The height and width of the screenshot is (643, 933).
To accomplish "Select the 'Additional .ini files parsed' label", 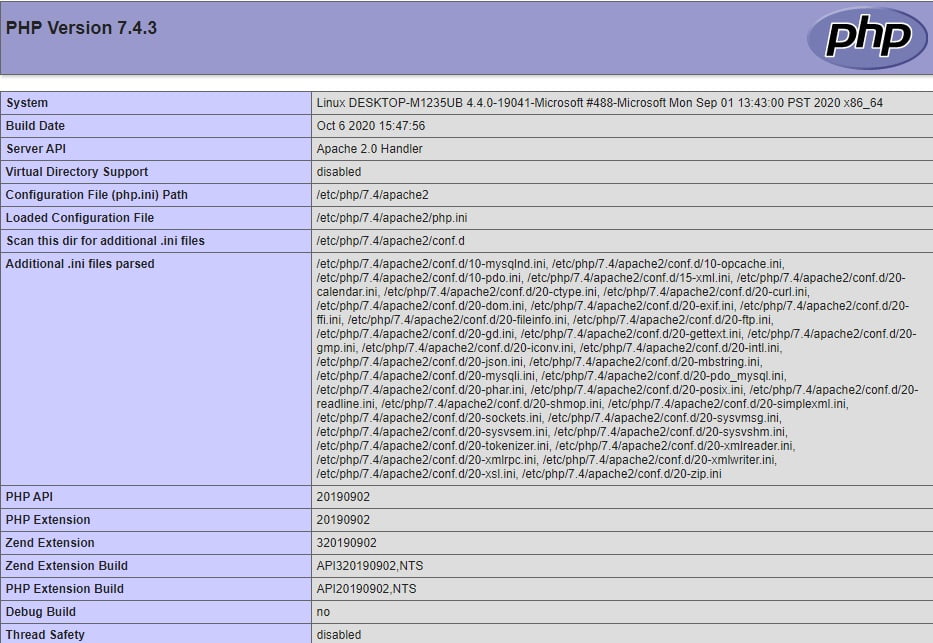I will click(x=80, y=264).
